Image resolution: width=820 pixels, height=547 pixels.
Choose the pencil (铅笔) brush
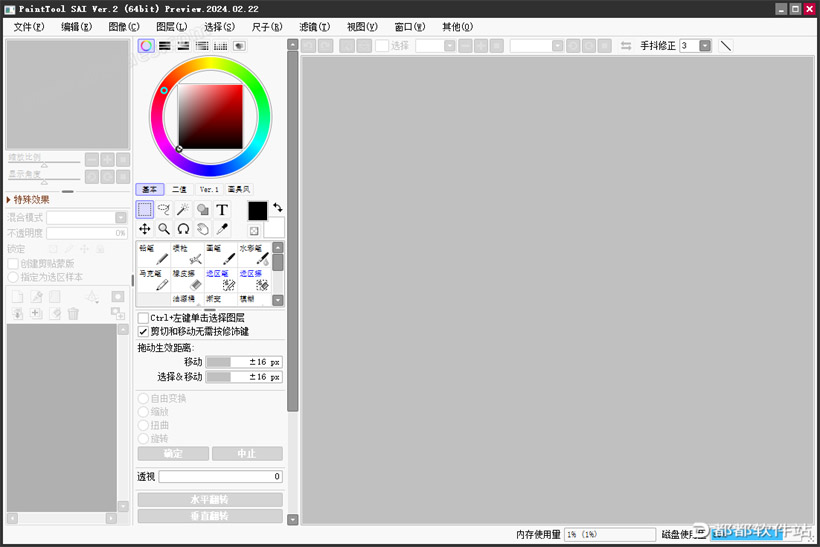coord(153,254)
